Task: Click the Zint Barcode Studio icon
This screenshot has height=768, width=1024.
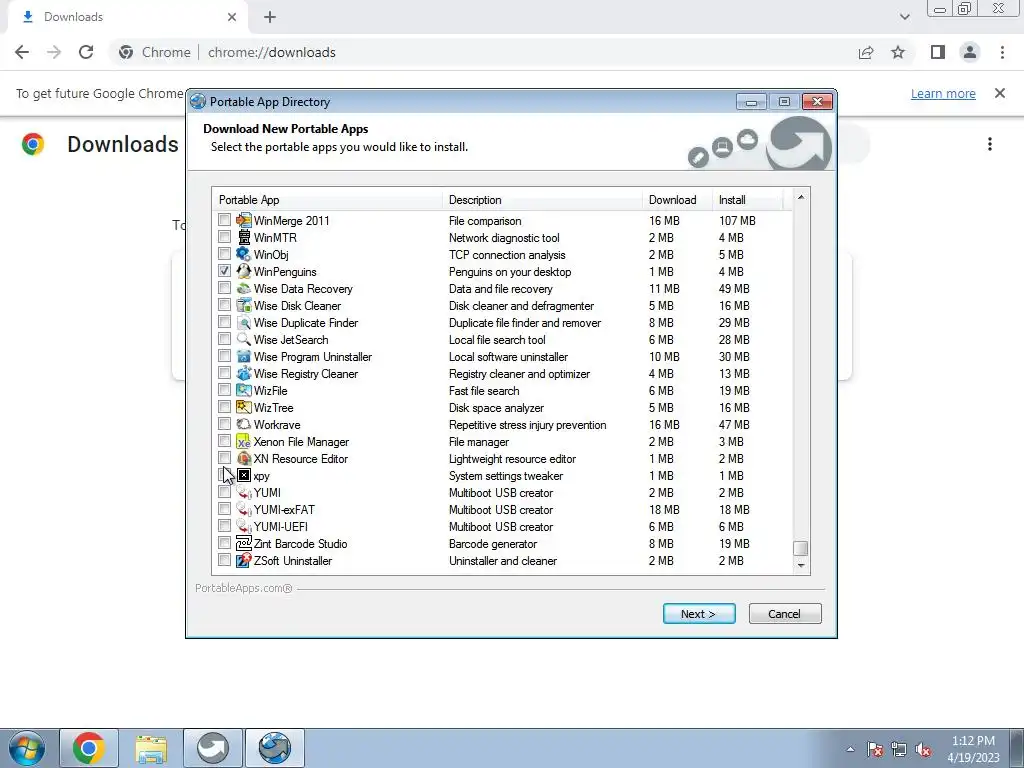Action: 244,543
